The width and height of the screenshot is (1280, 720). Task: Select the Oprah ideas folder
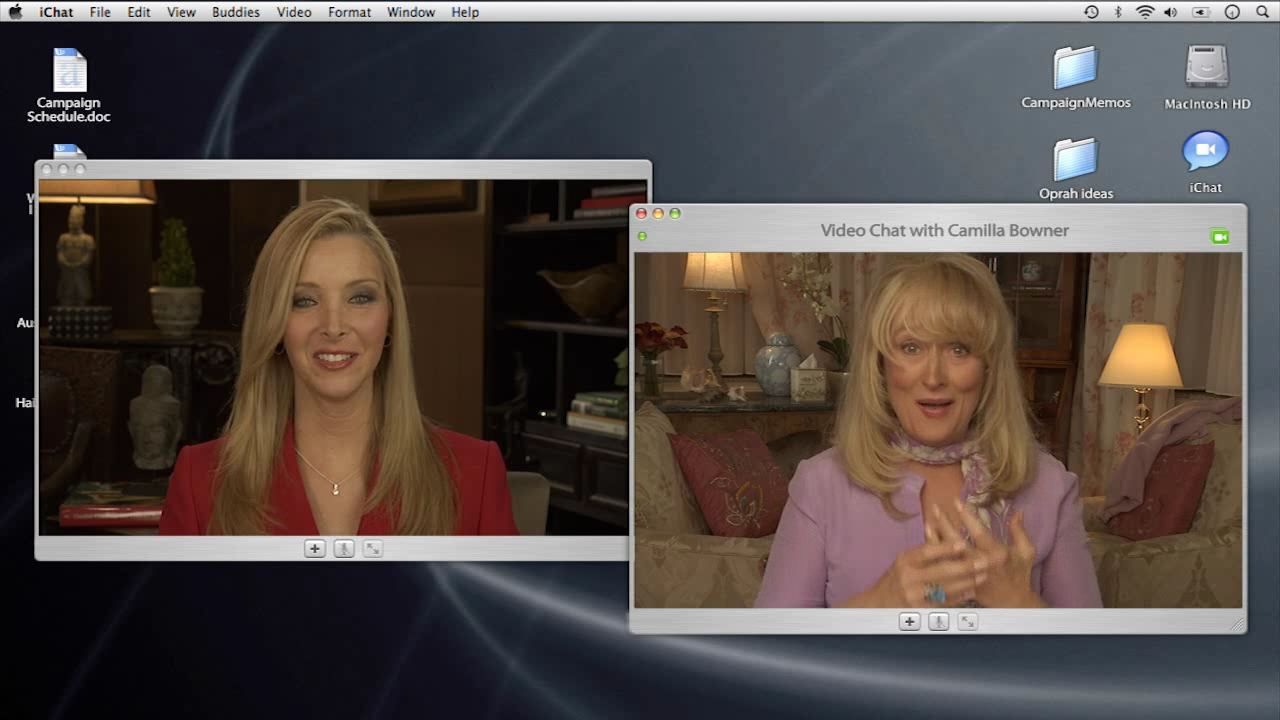coord(1076,168)
